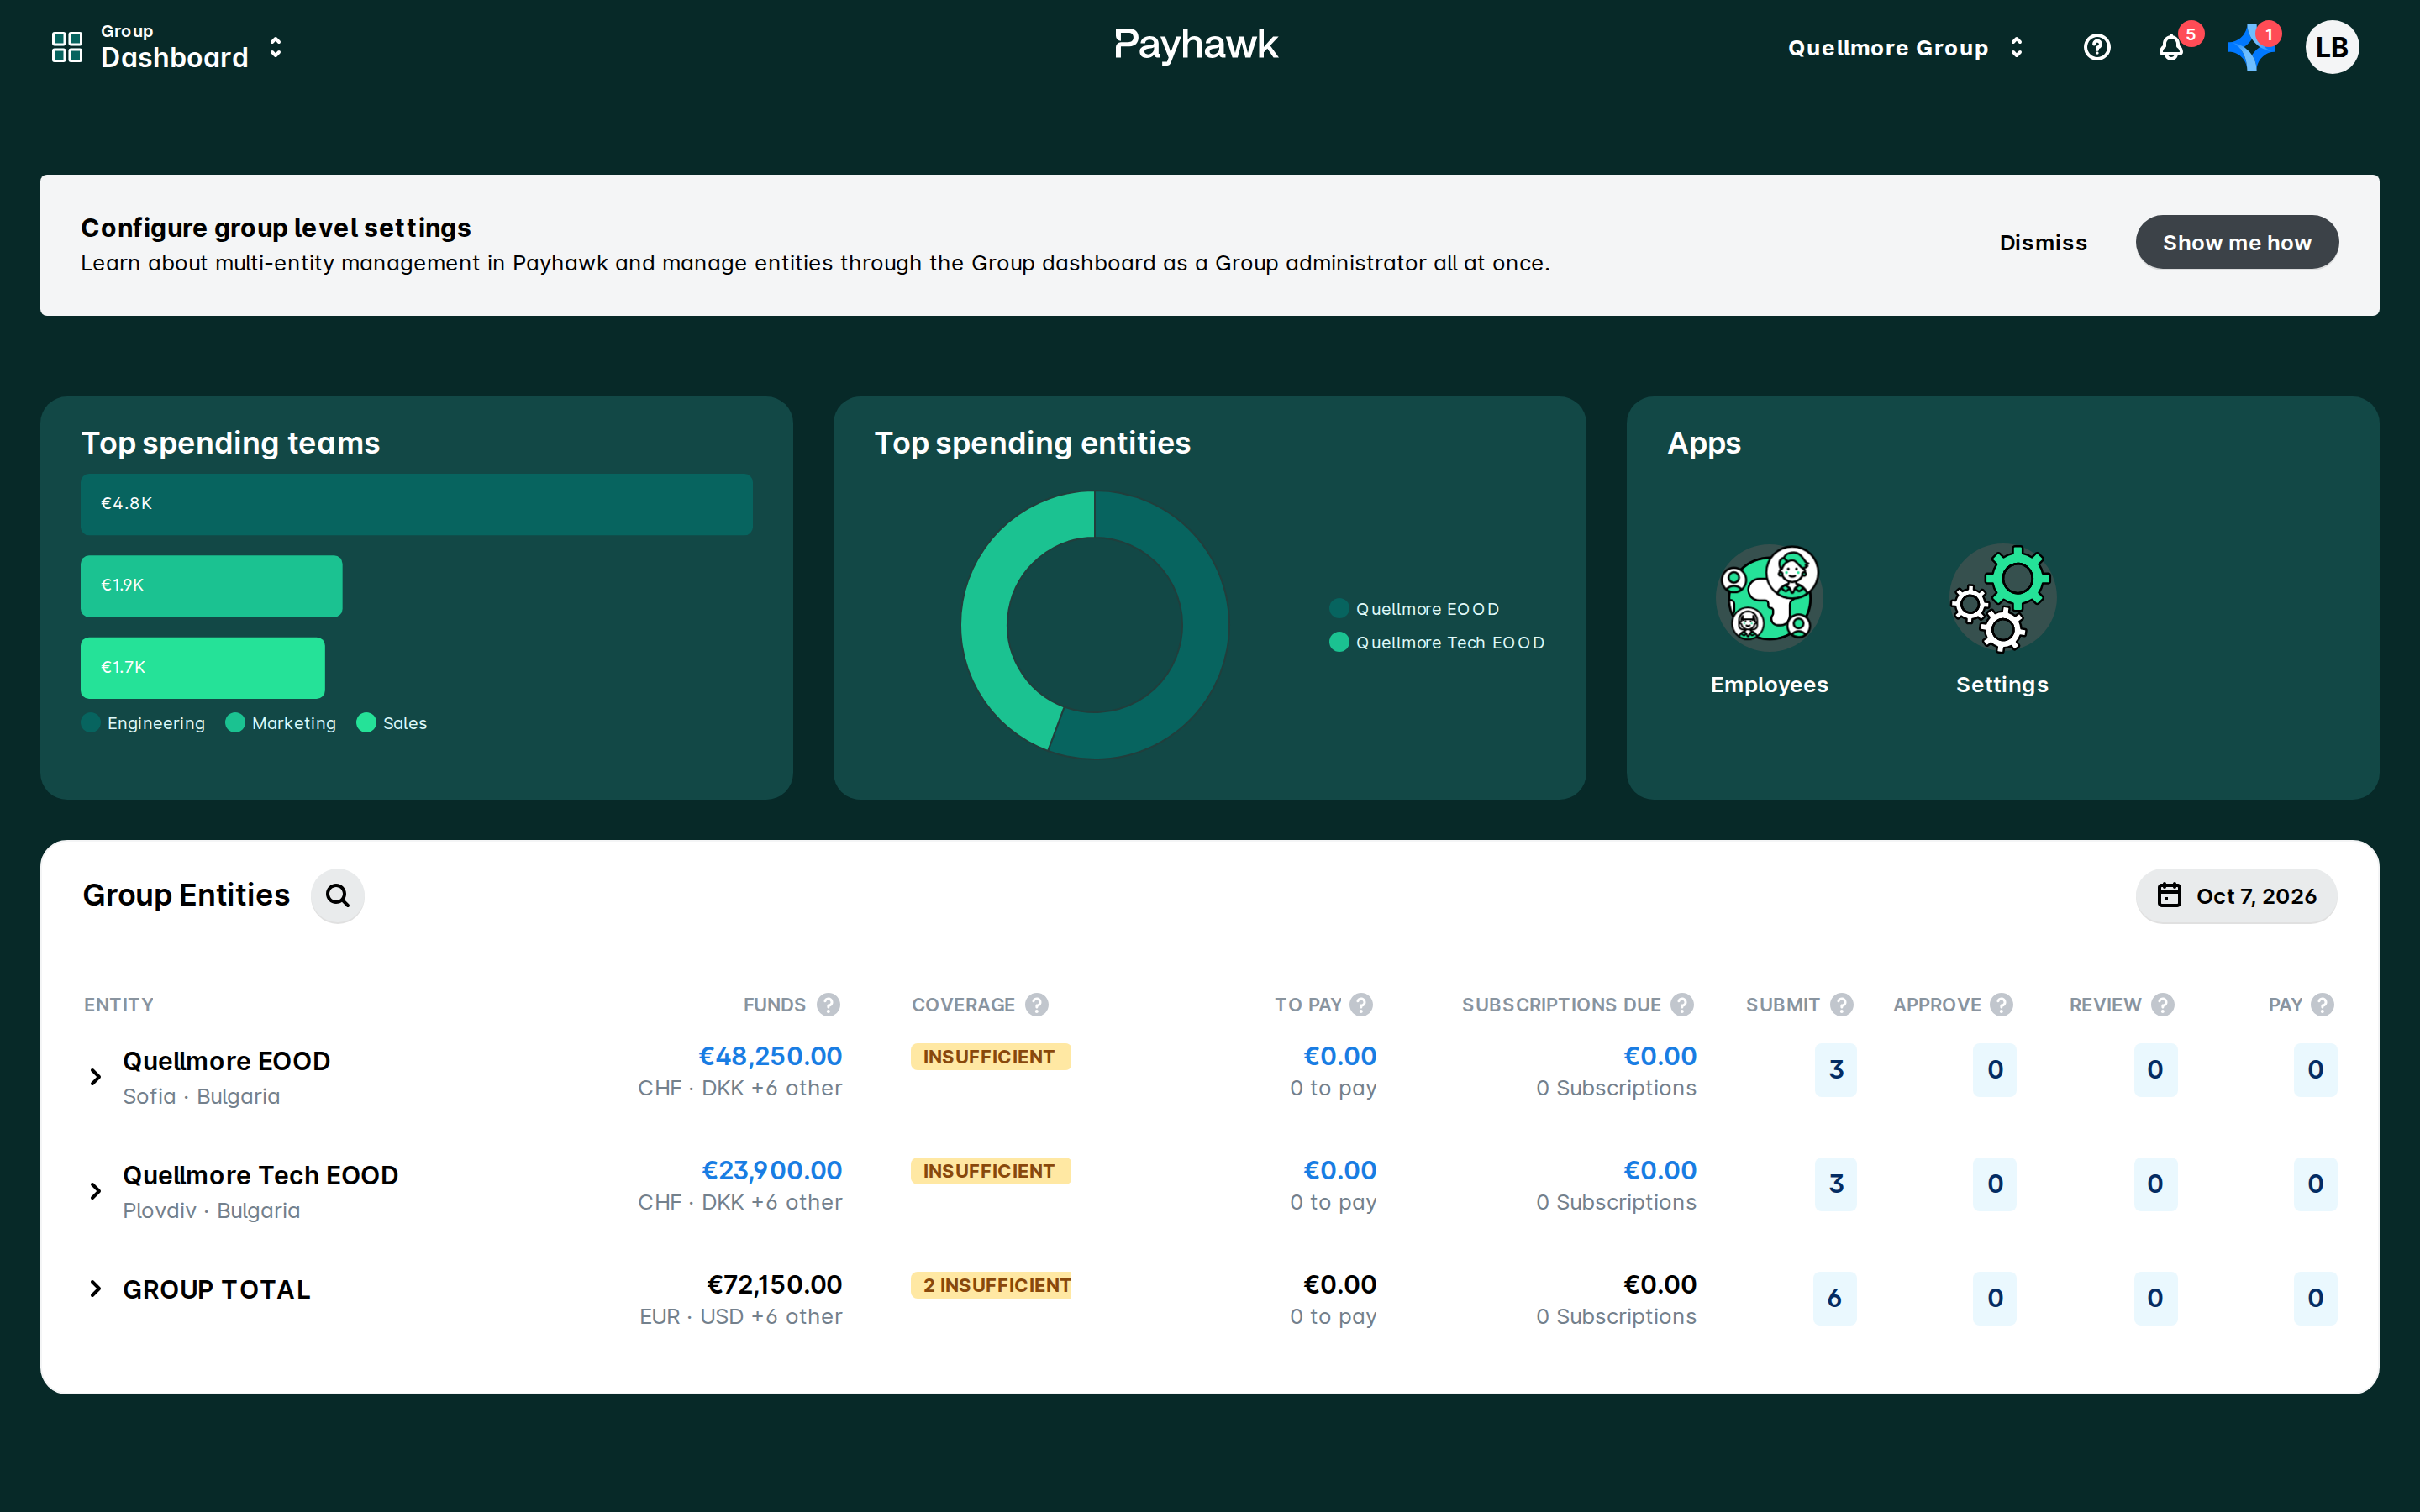Click the blue sparkle assistant icon

point(2250,48)
